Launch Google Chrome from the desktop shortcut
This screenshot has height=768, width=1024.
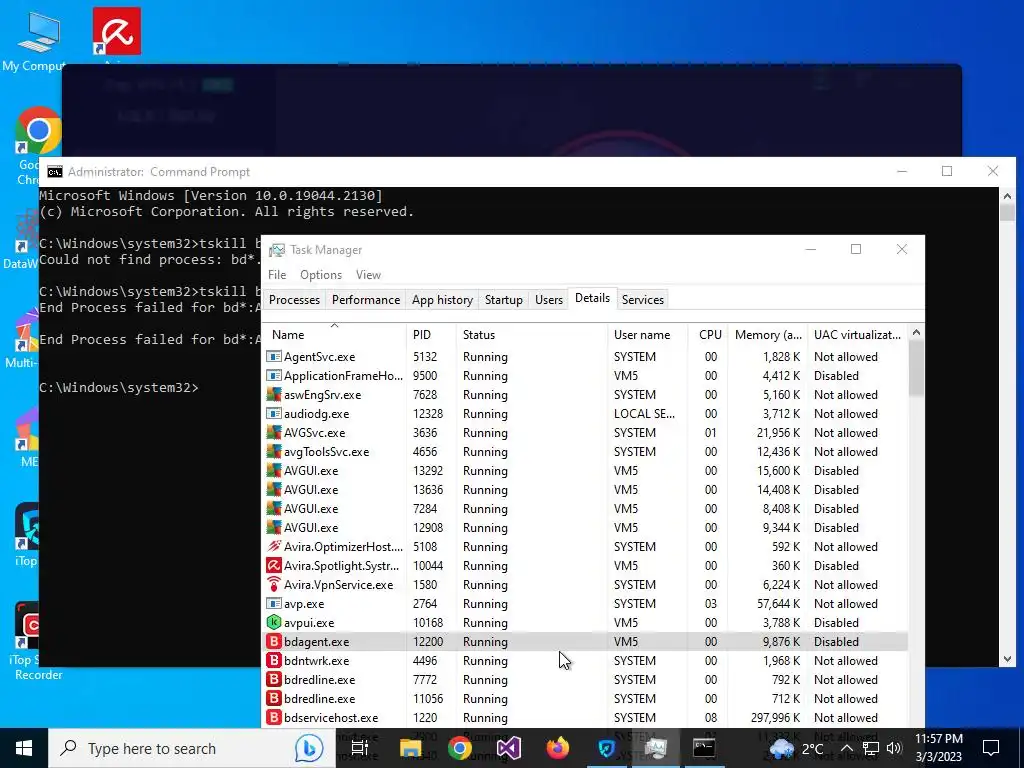[38, 130]
